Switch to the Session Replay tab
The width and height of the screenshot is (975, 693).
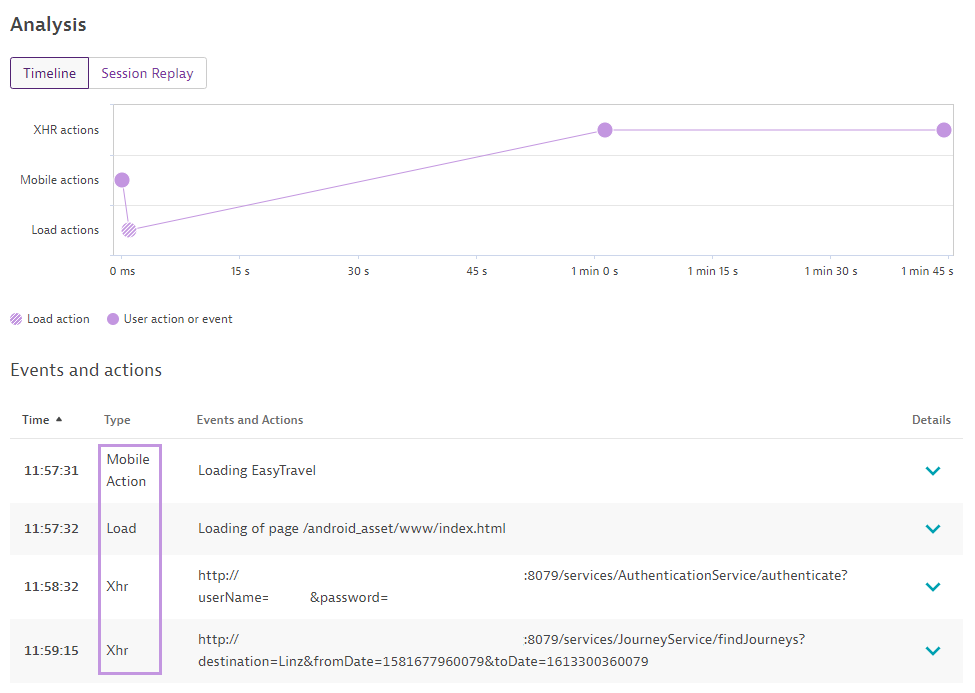pos(147,73)
